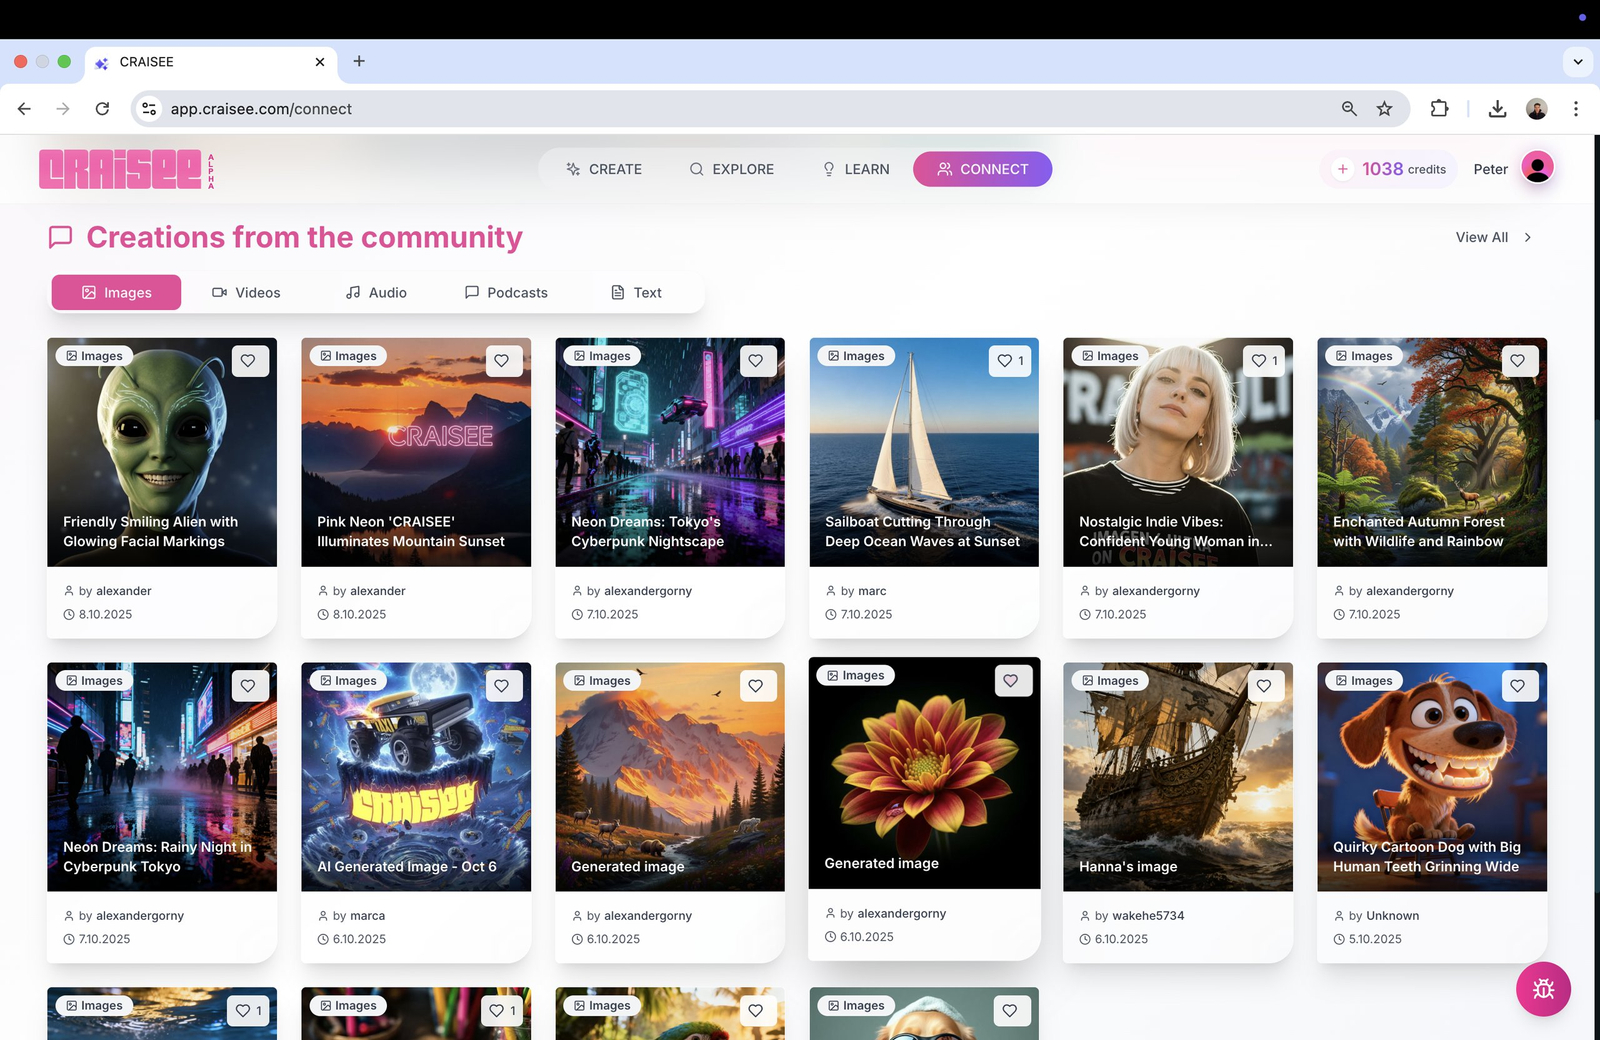The width and height of the screenshot is (1600, 1040).
Task: Open the Hanna's image pirate ship thumbnail
Action: [1177, 776]
